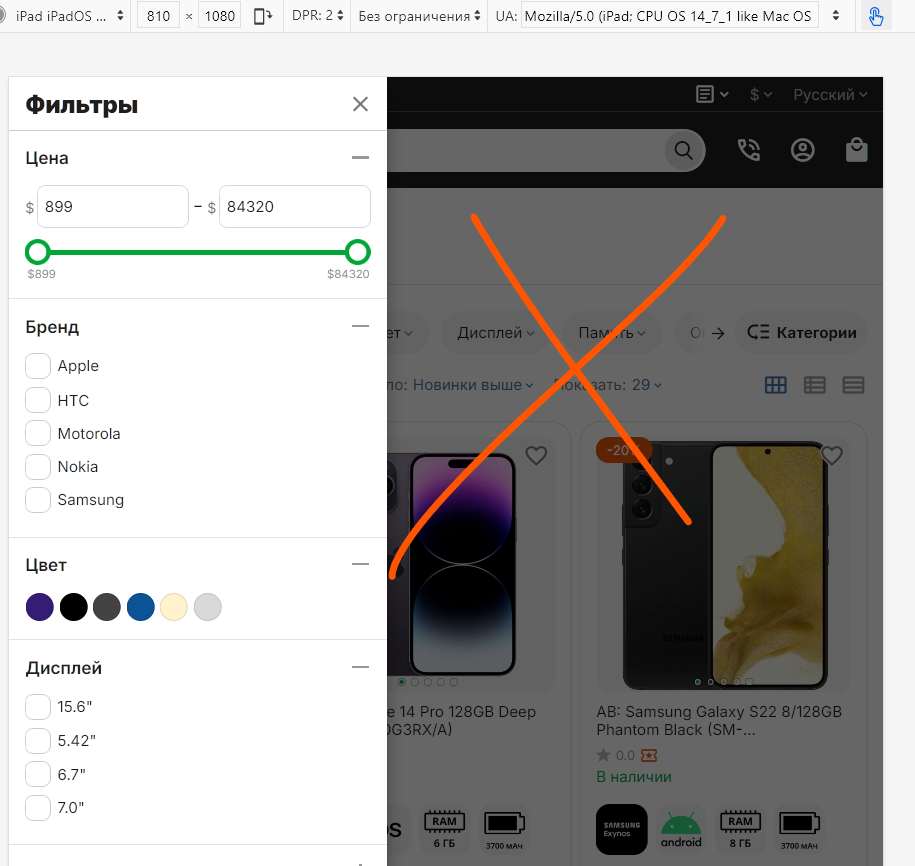Click the search magnifier icon
This screenshot has height=866, width=915.
[x=684, y=151]
